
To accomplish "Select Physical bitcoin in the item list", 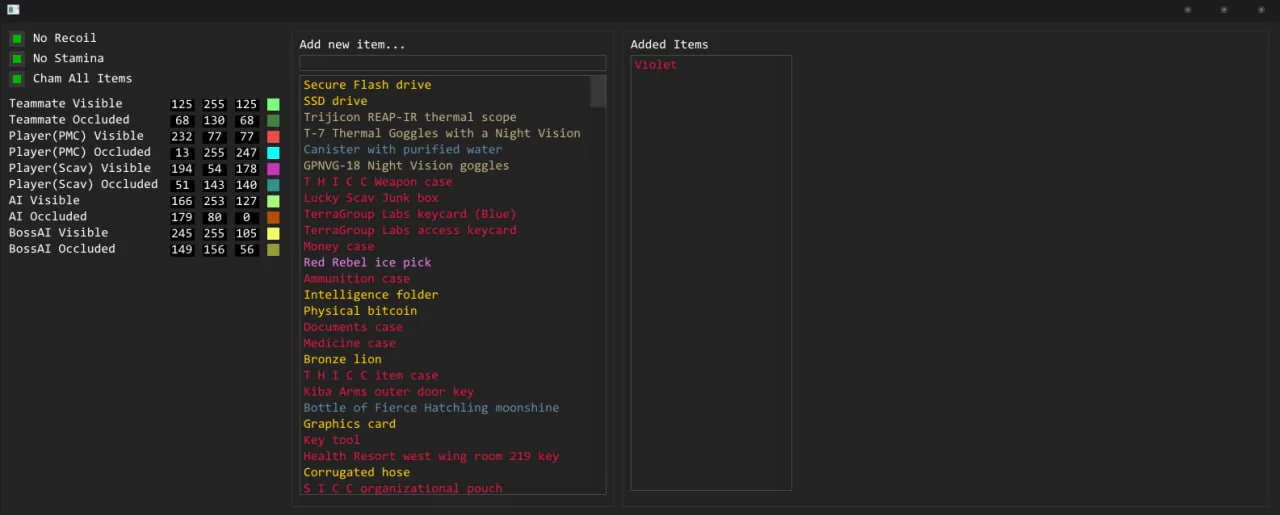I will tap(360, 311).
